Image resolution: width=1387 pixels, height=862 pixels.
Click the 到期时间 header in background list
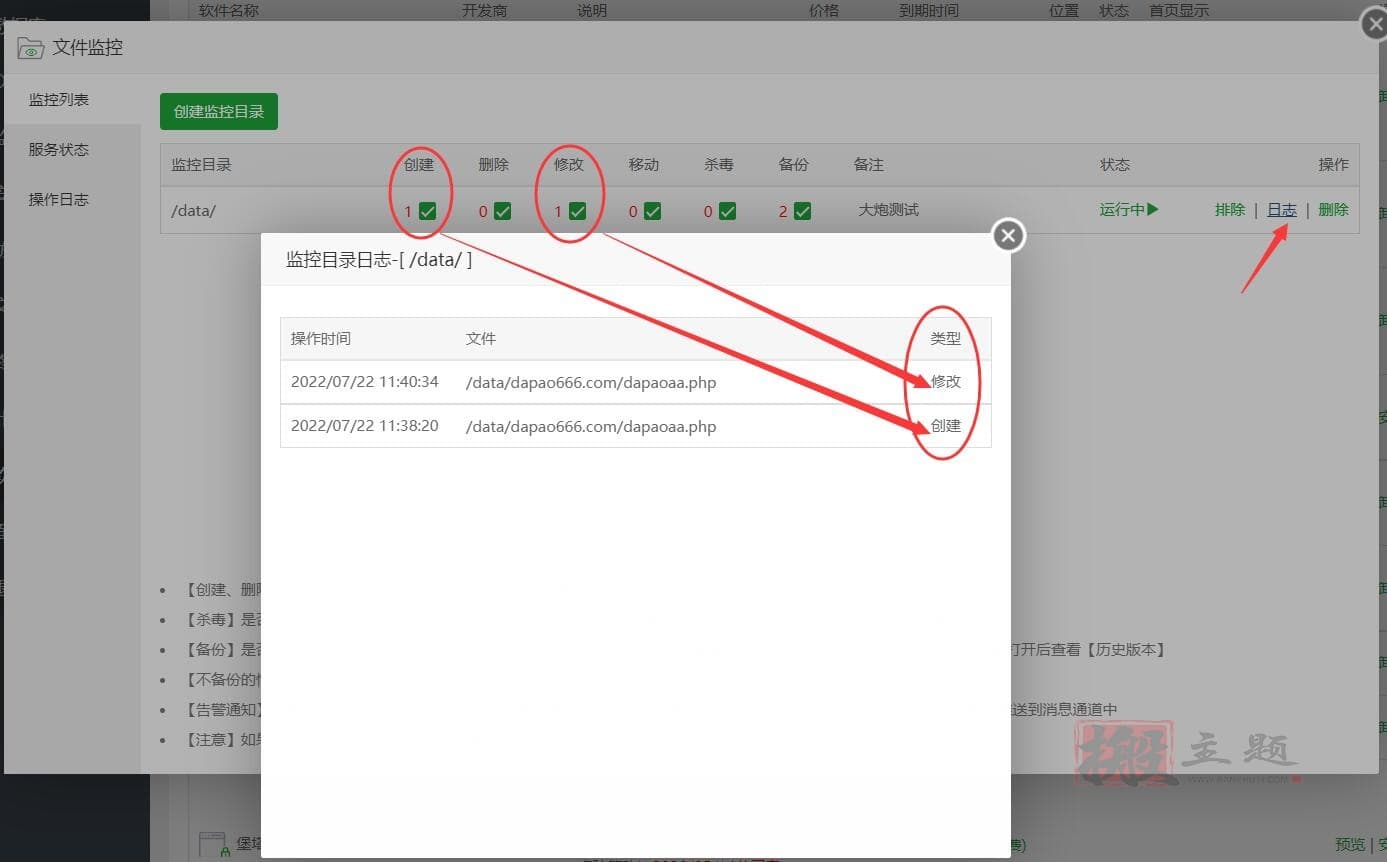point(929,11)
